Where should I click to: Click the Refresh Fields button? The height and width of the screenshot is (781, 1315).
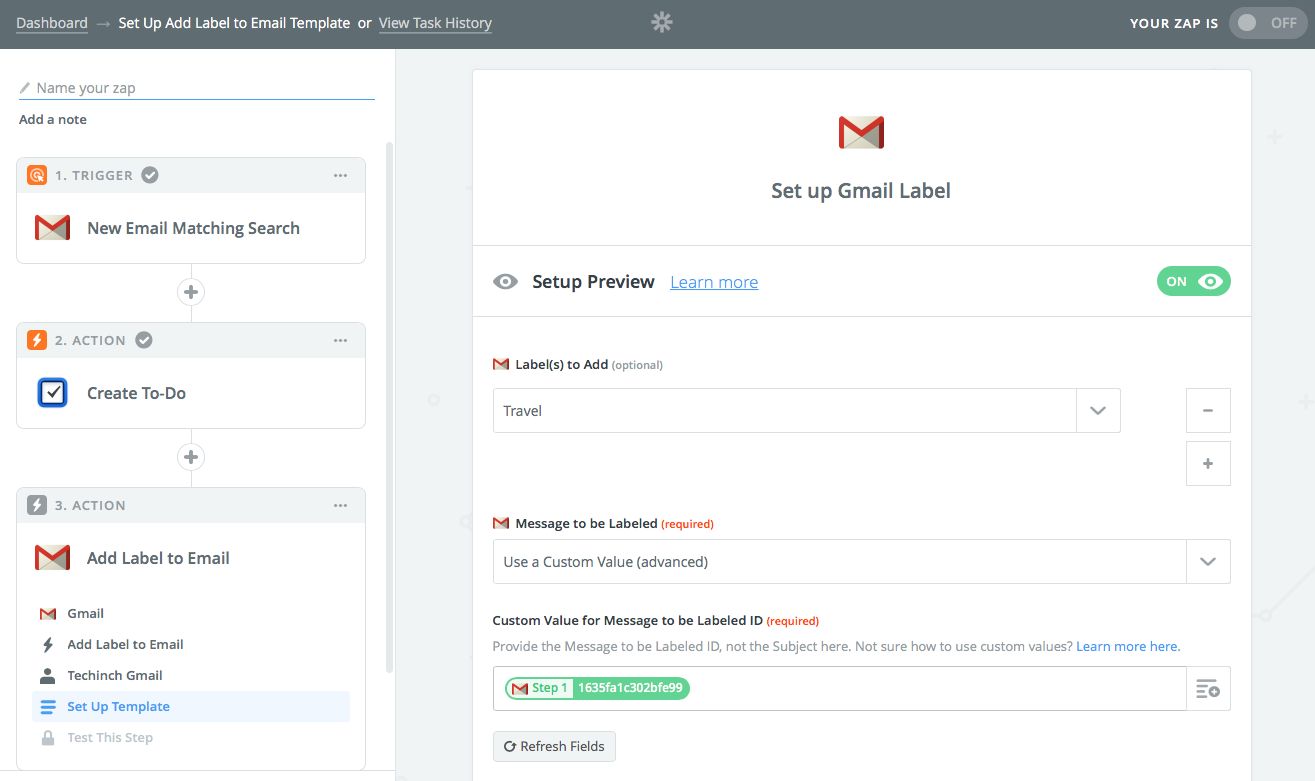[x=554, y=746]
